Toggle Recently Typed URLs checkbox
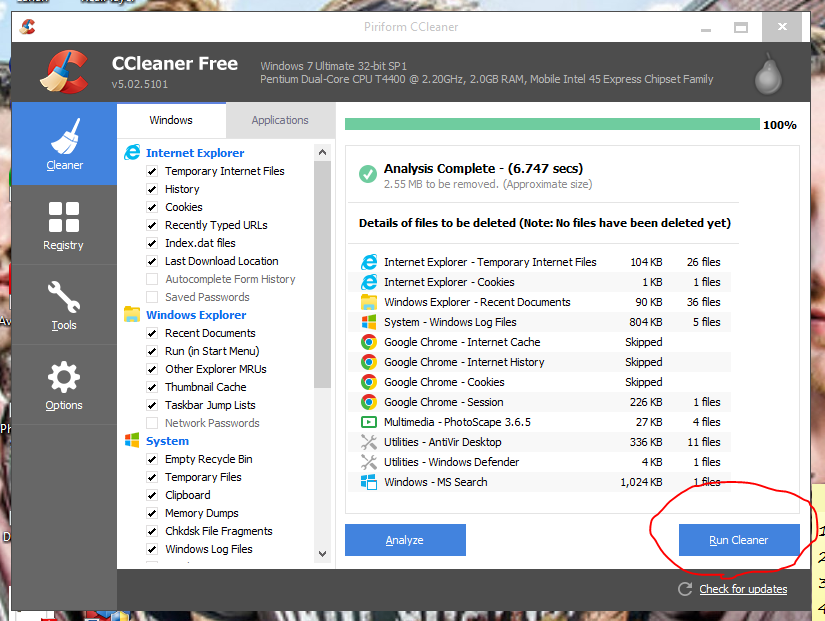 click(x=152, y=225)
